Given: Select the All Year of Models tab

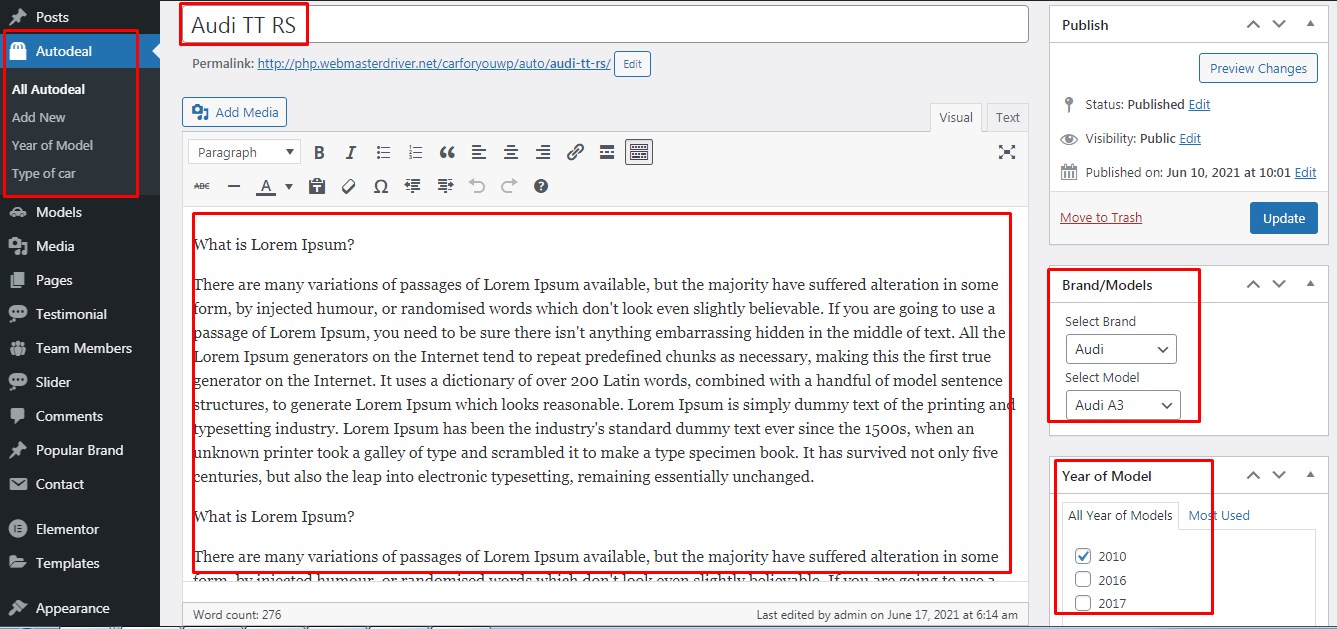Looking at the screenshot, I should click(x=1120, y=515).
